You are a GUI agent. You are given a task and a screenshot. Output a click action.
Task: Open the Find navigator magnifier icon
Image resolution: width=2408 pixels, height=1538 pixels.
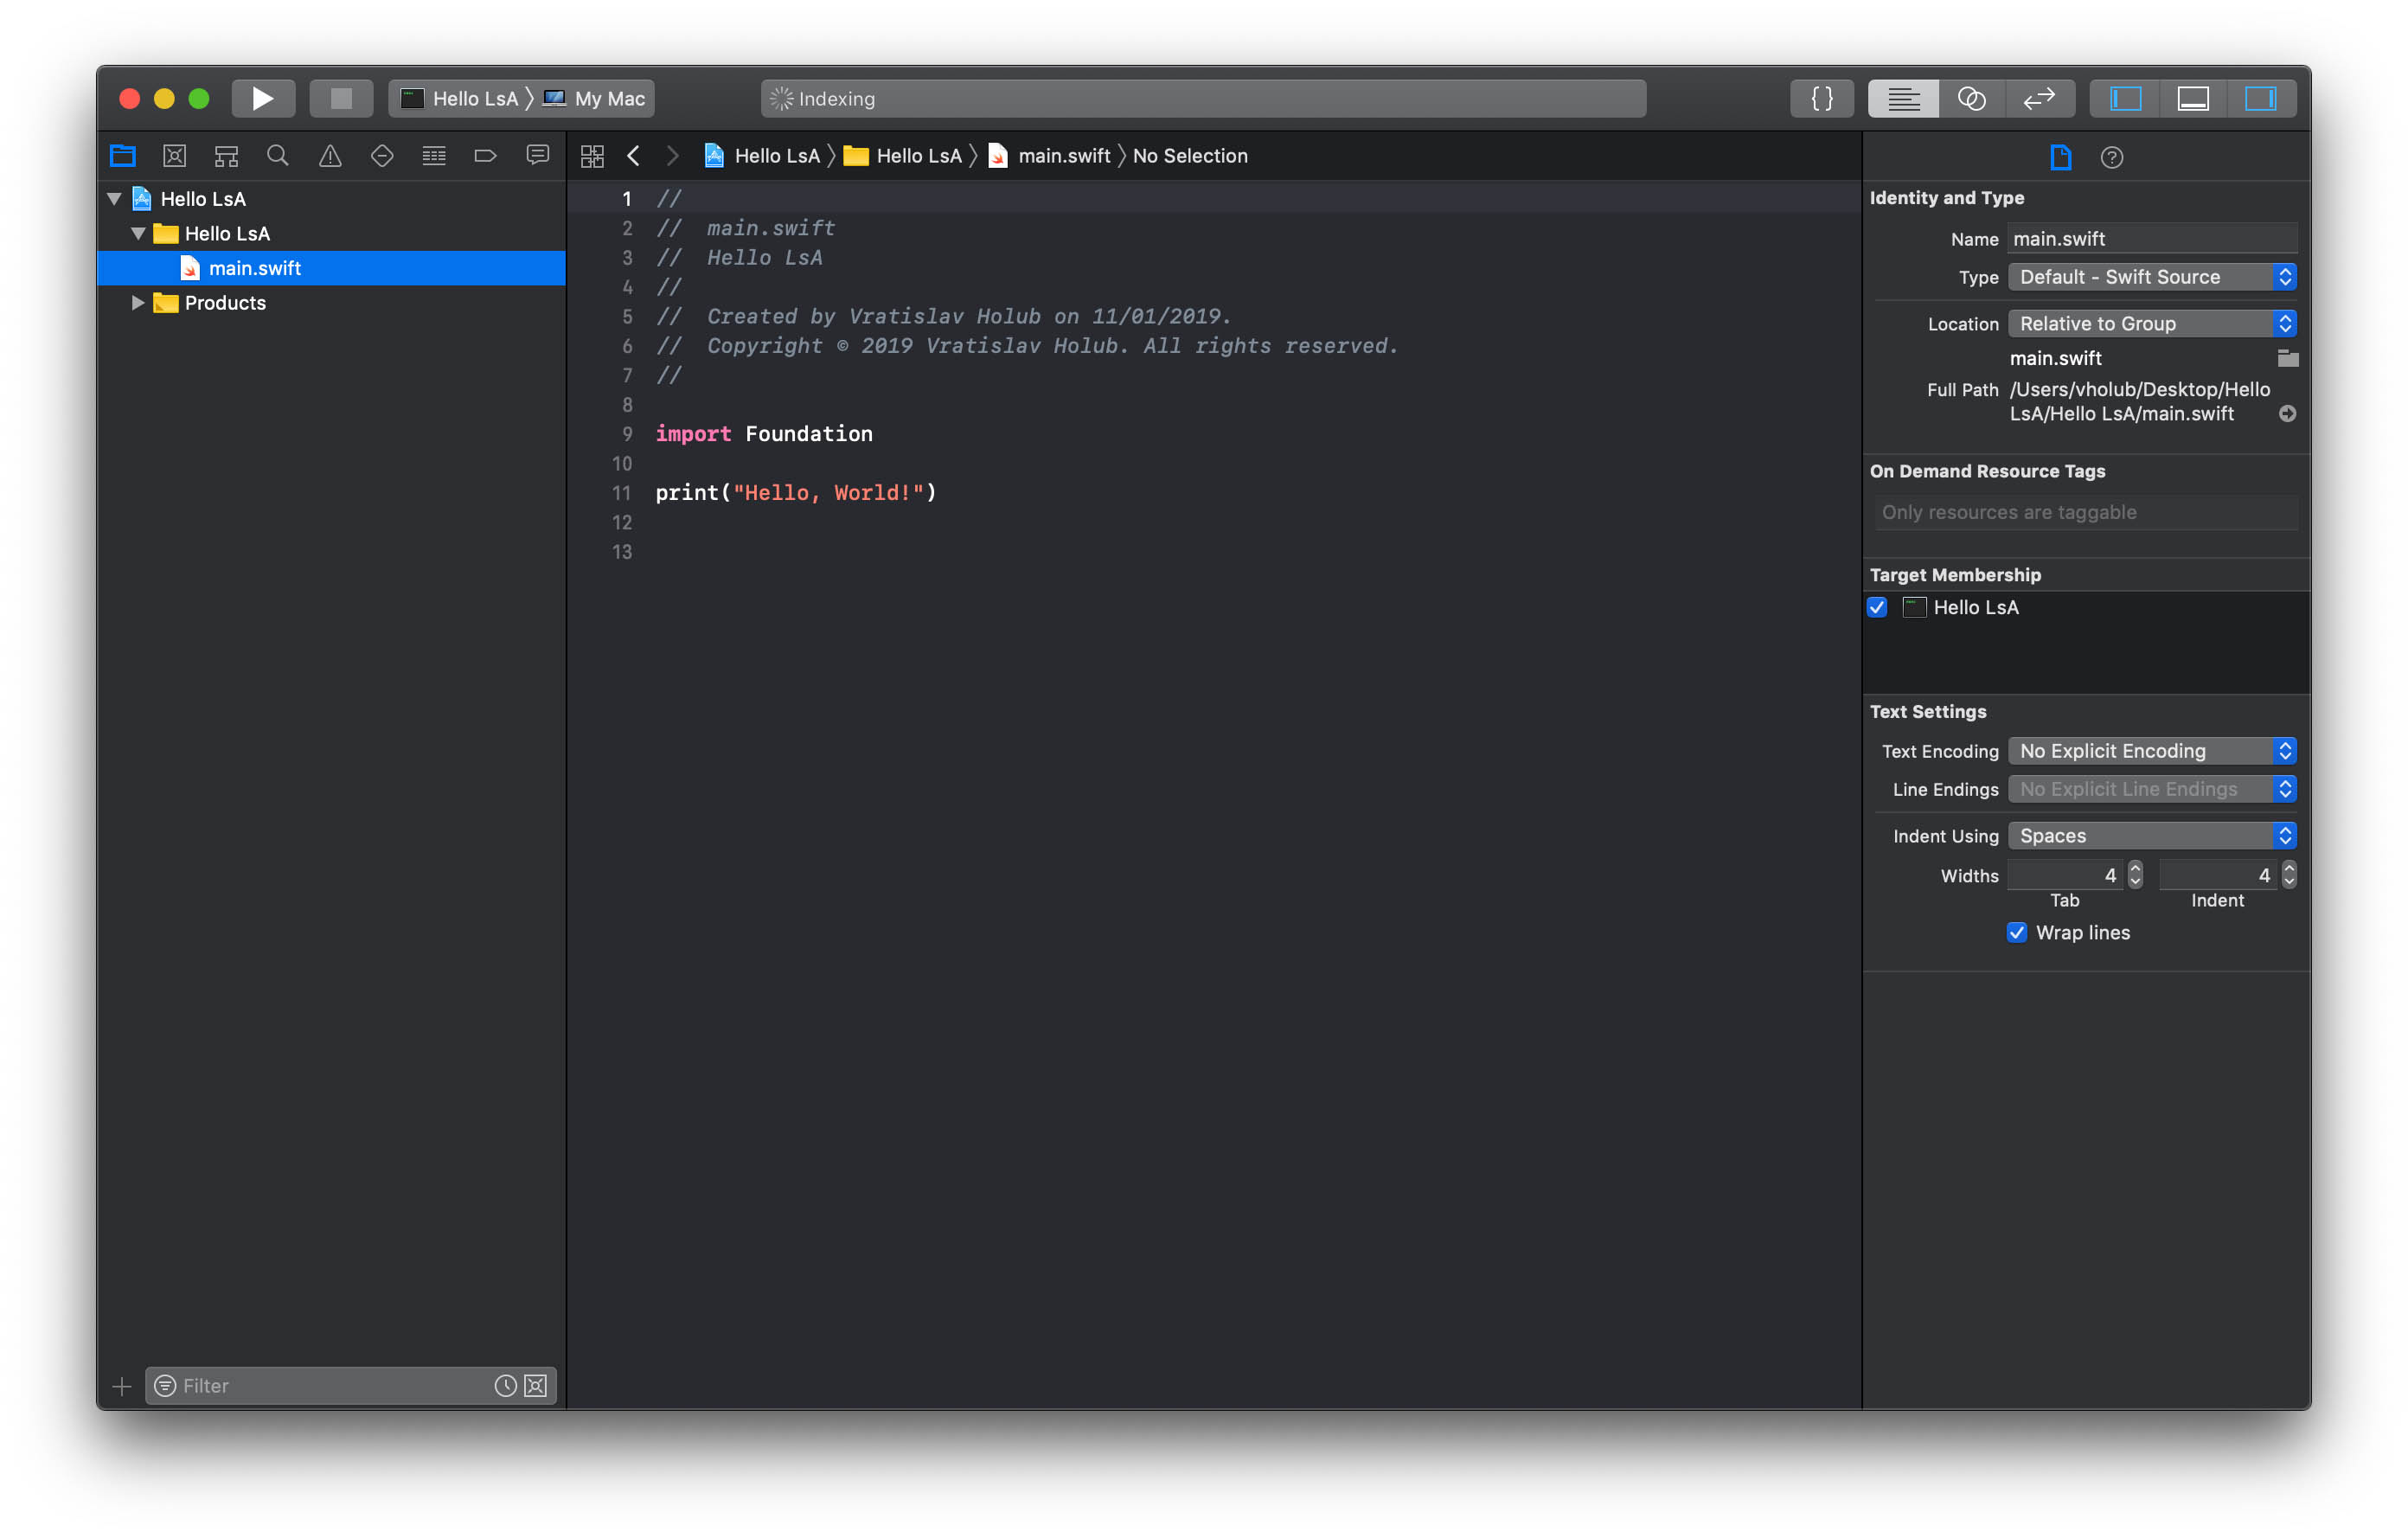[x=277, y=156]
